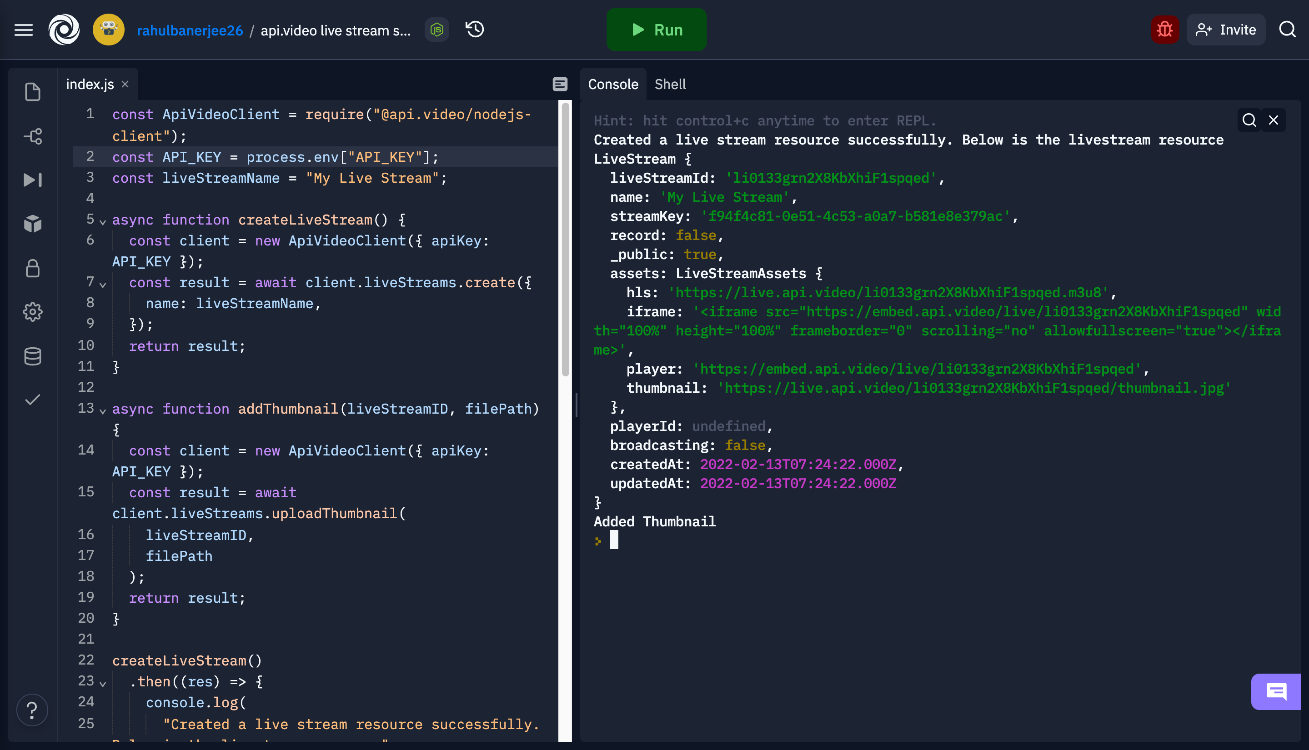This screenshot has width=1309, height=750.
Task: Click the Node.js language badge icon
Action: [436, 30]
